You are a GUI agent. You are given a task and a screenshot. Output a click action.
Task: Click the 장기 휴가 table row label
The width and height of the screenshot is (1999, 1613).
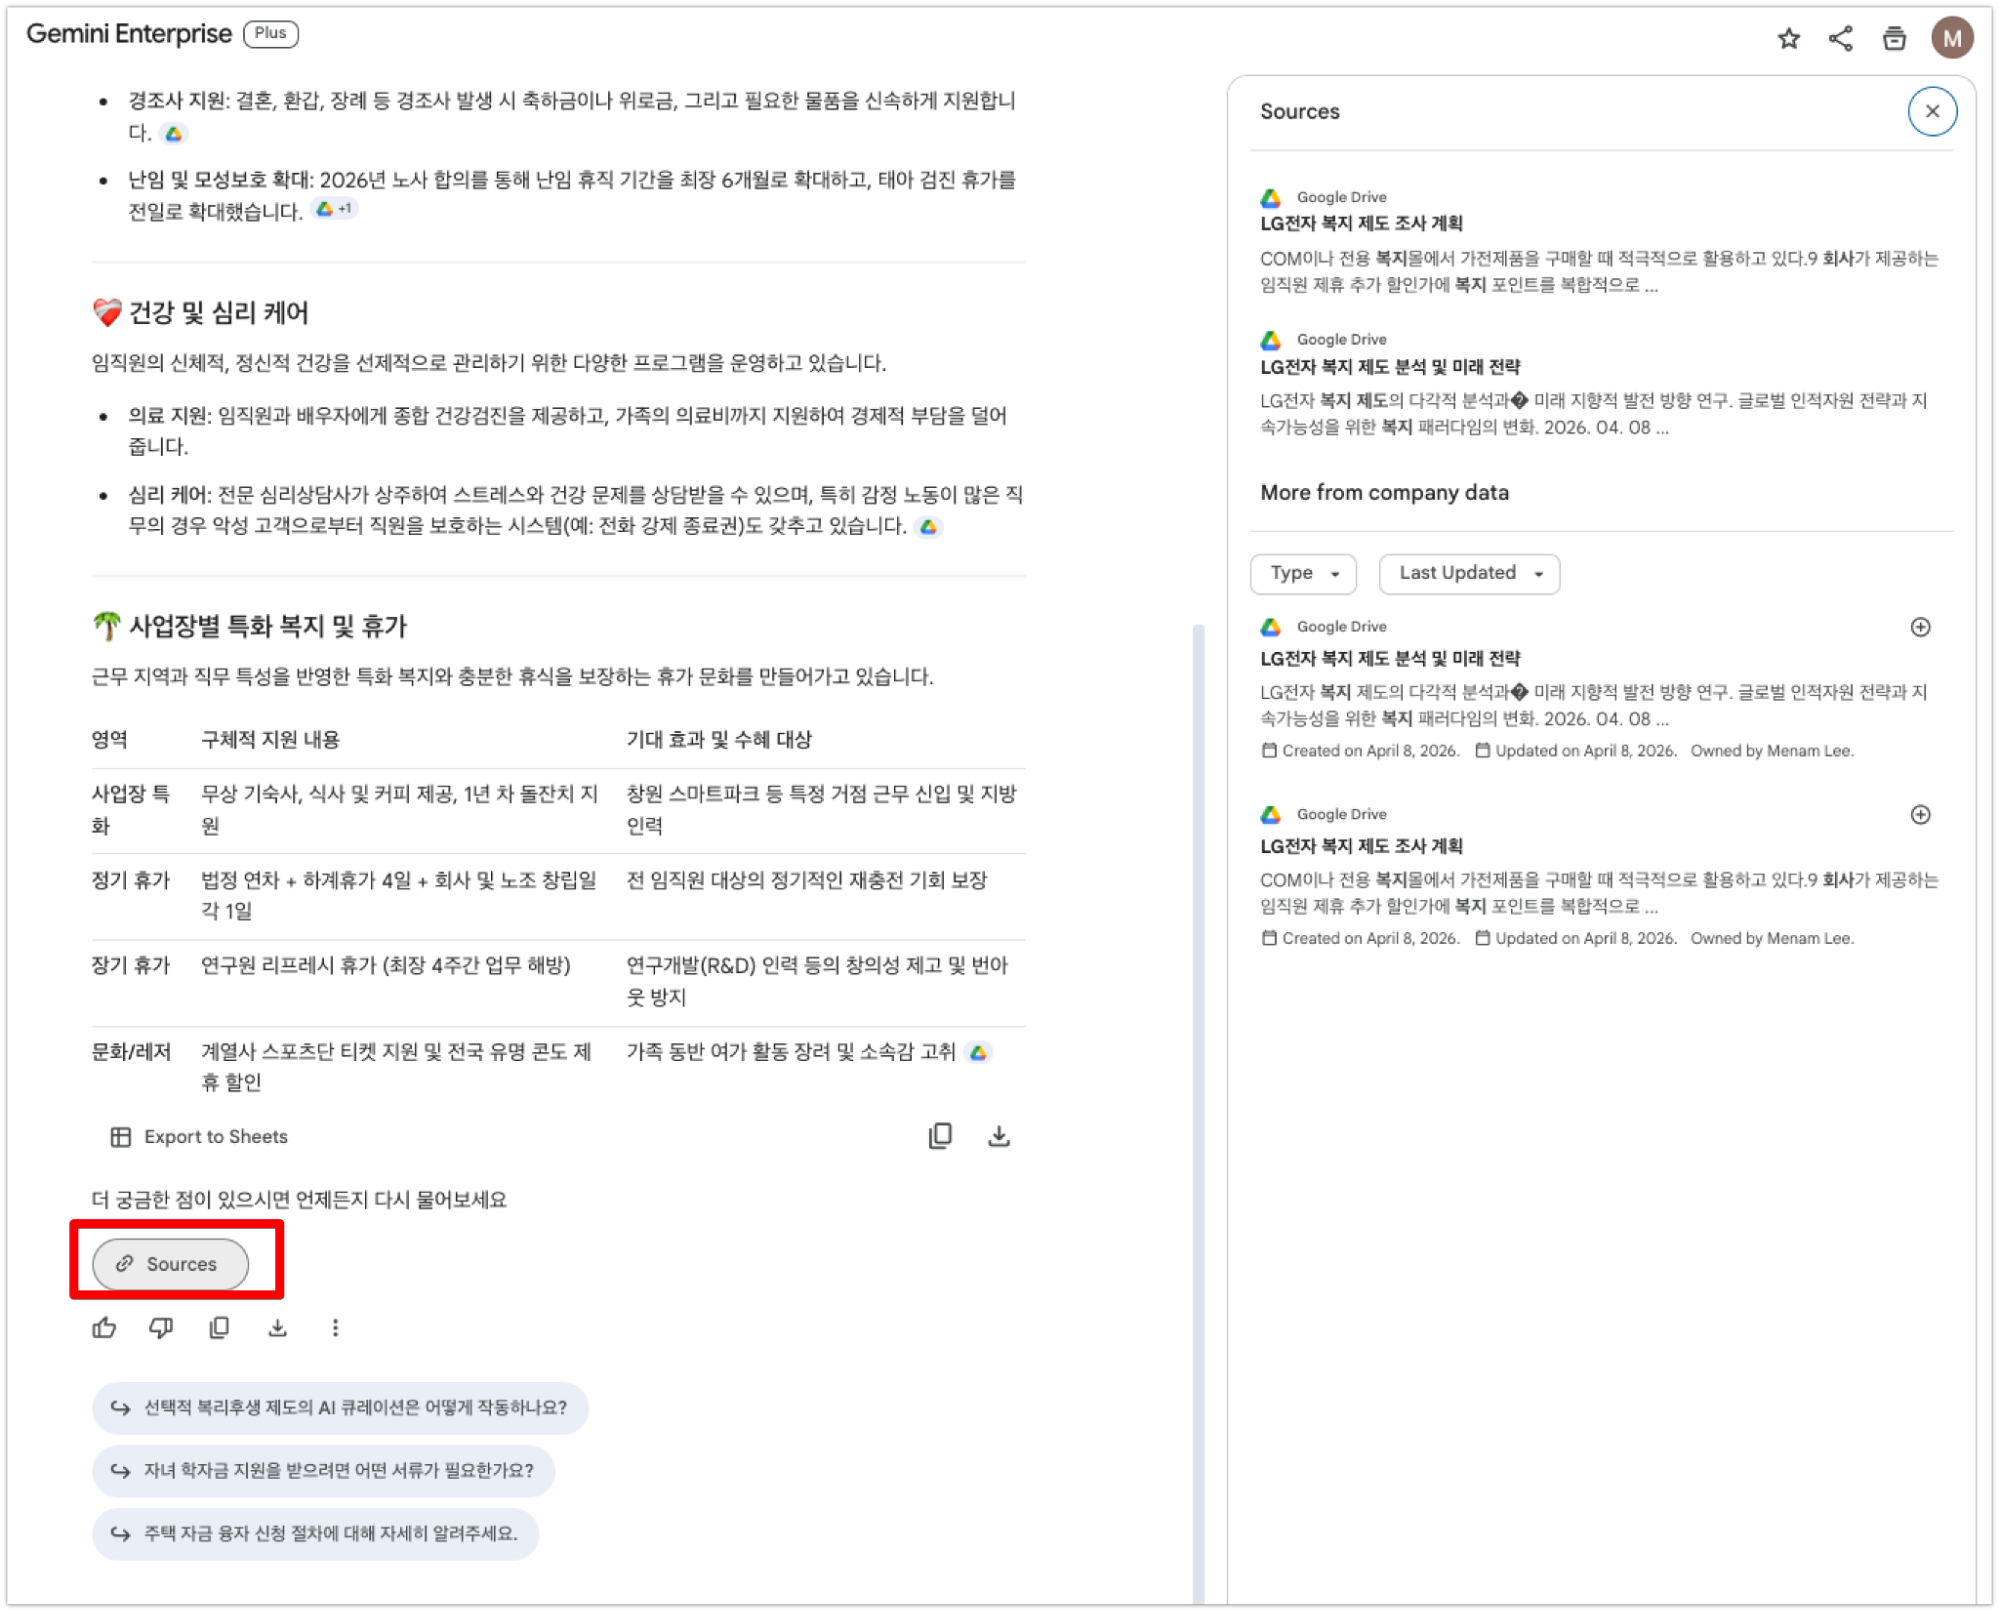131,966
